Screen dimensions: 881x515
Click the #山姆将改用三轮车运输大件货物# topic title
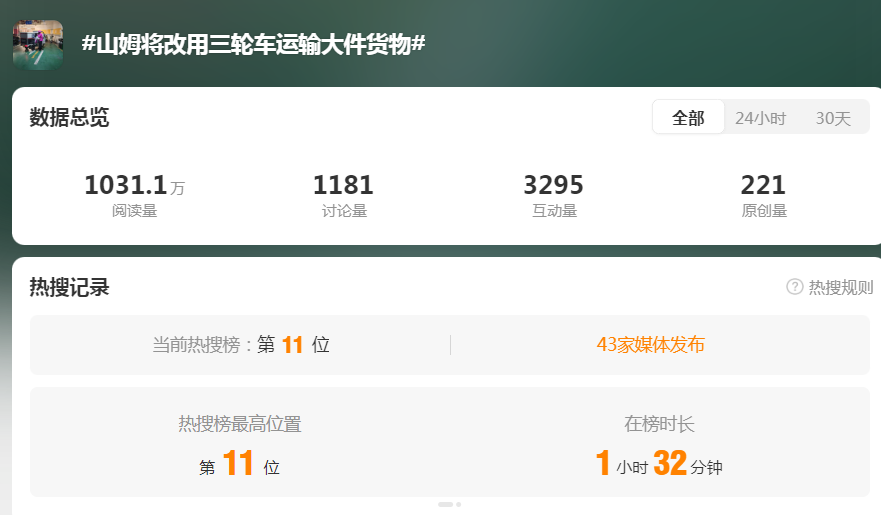(x=253, y=44)
